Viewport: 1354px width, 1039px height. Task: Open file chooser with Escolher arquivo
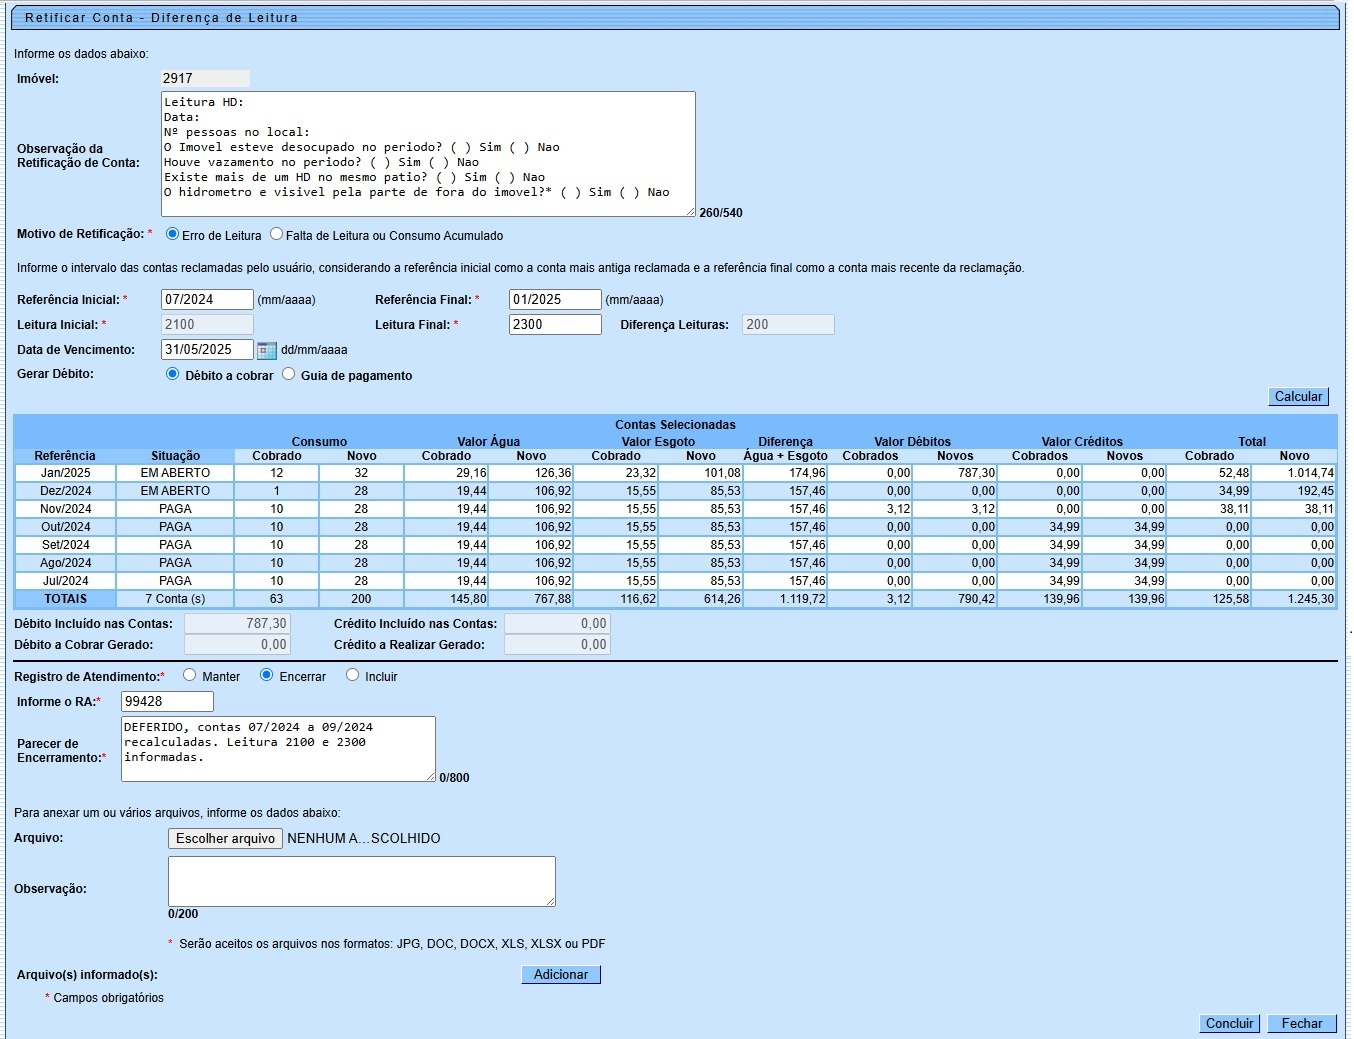225,839
